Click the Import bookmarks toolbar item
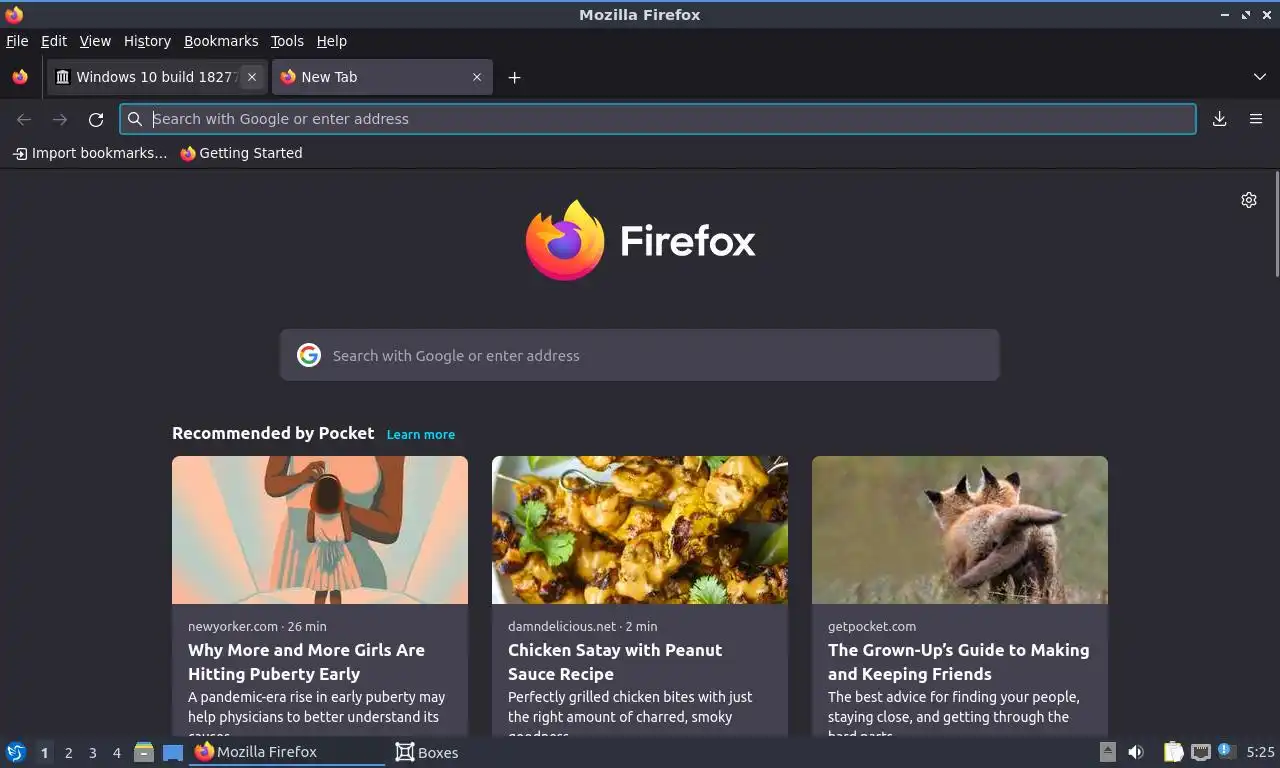The image size is (1280, 768). point(90,153)
